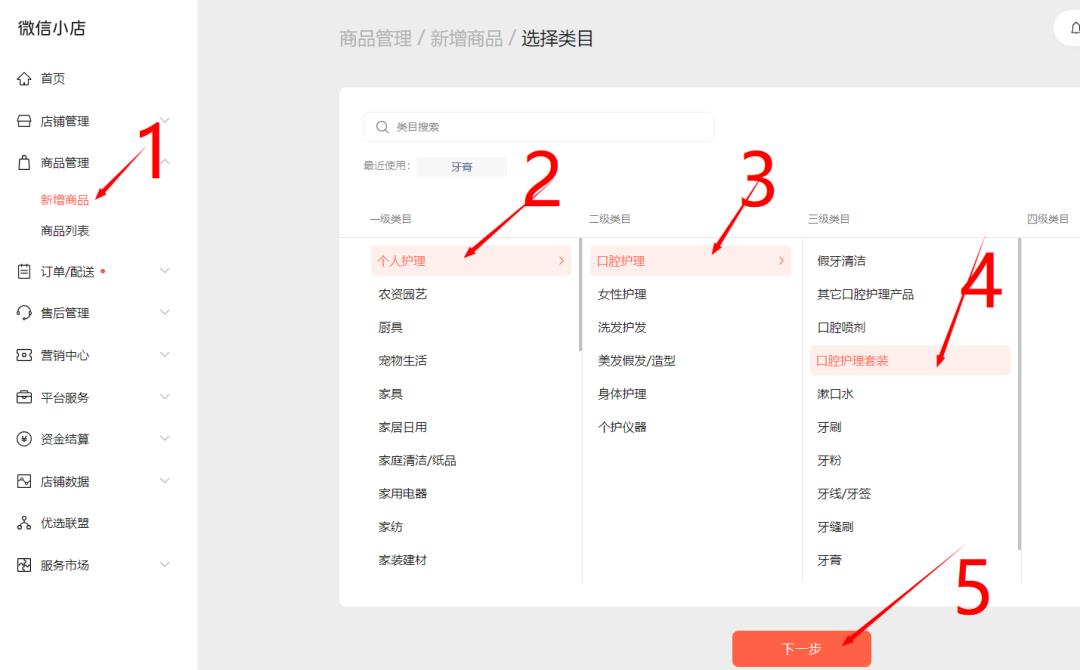Click 微信小店 logo title

coord(52,28)
